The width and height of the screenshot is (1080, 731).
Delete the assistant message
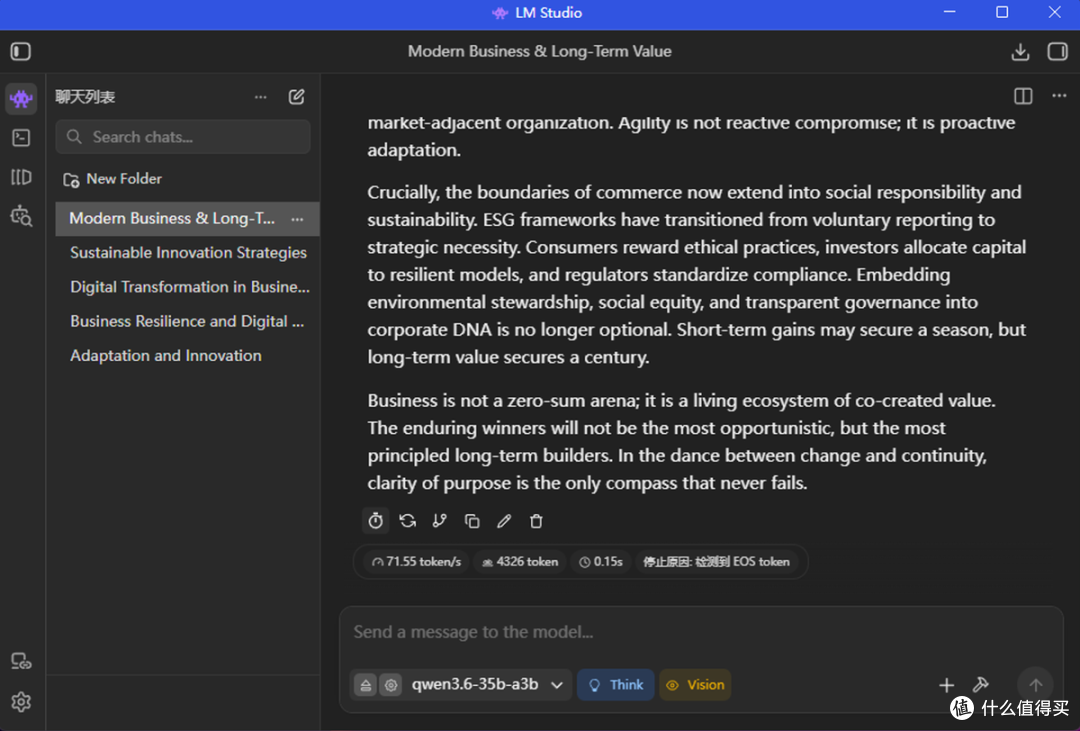(536, 521)
